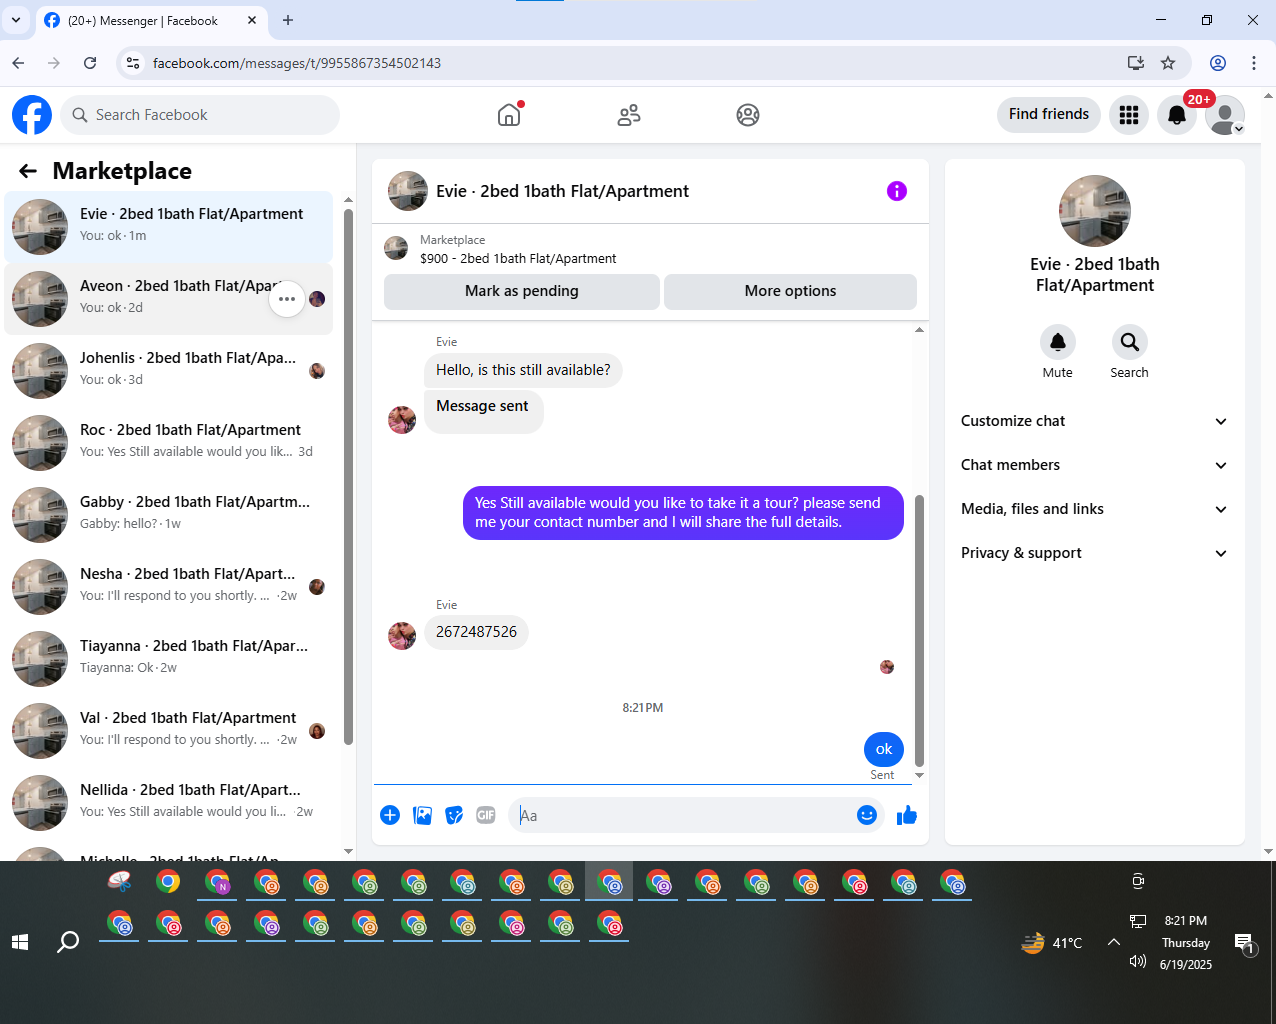The width and height of the screenshot is (1276, 1024).
Task: Open the Menu grid icon
Action: click(x=1129, y=115)
